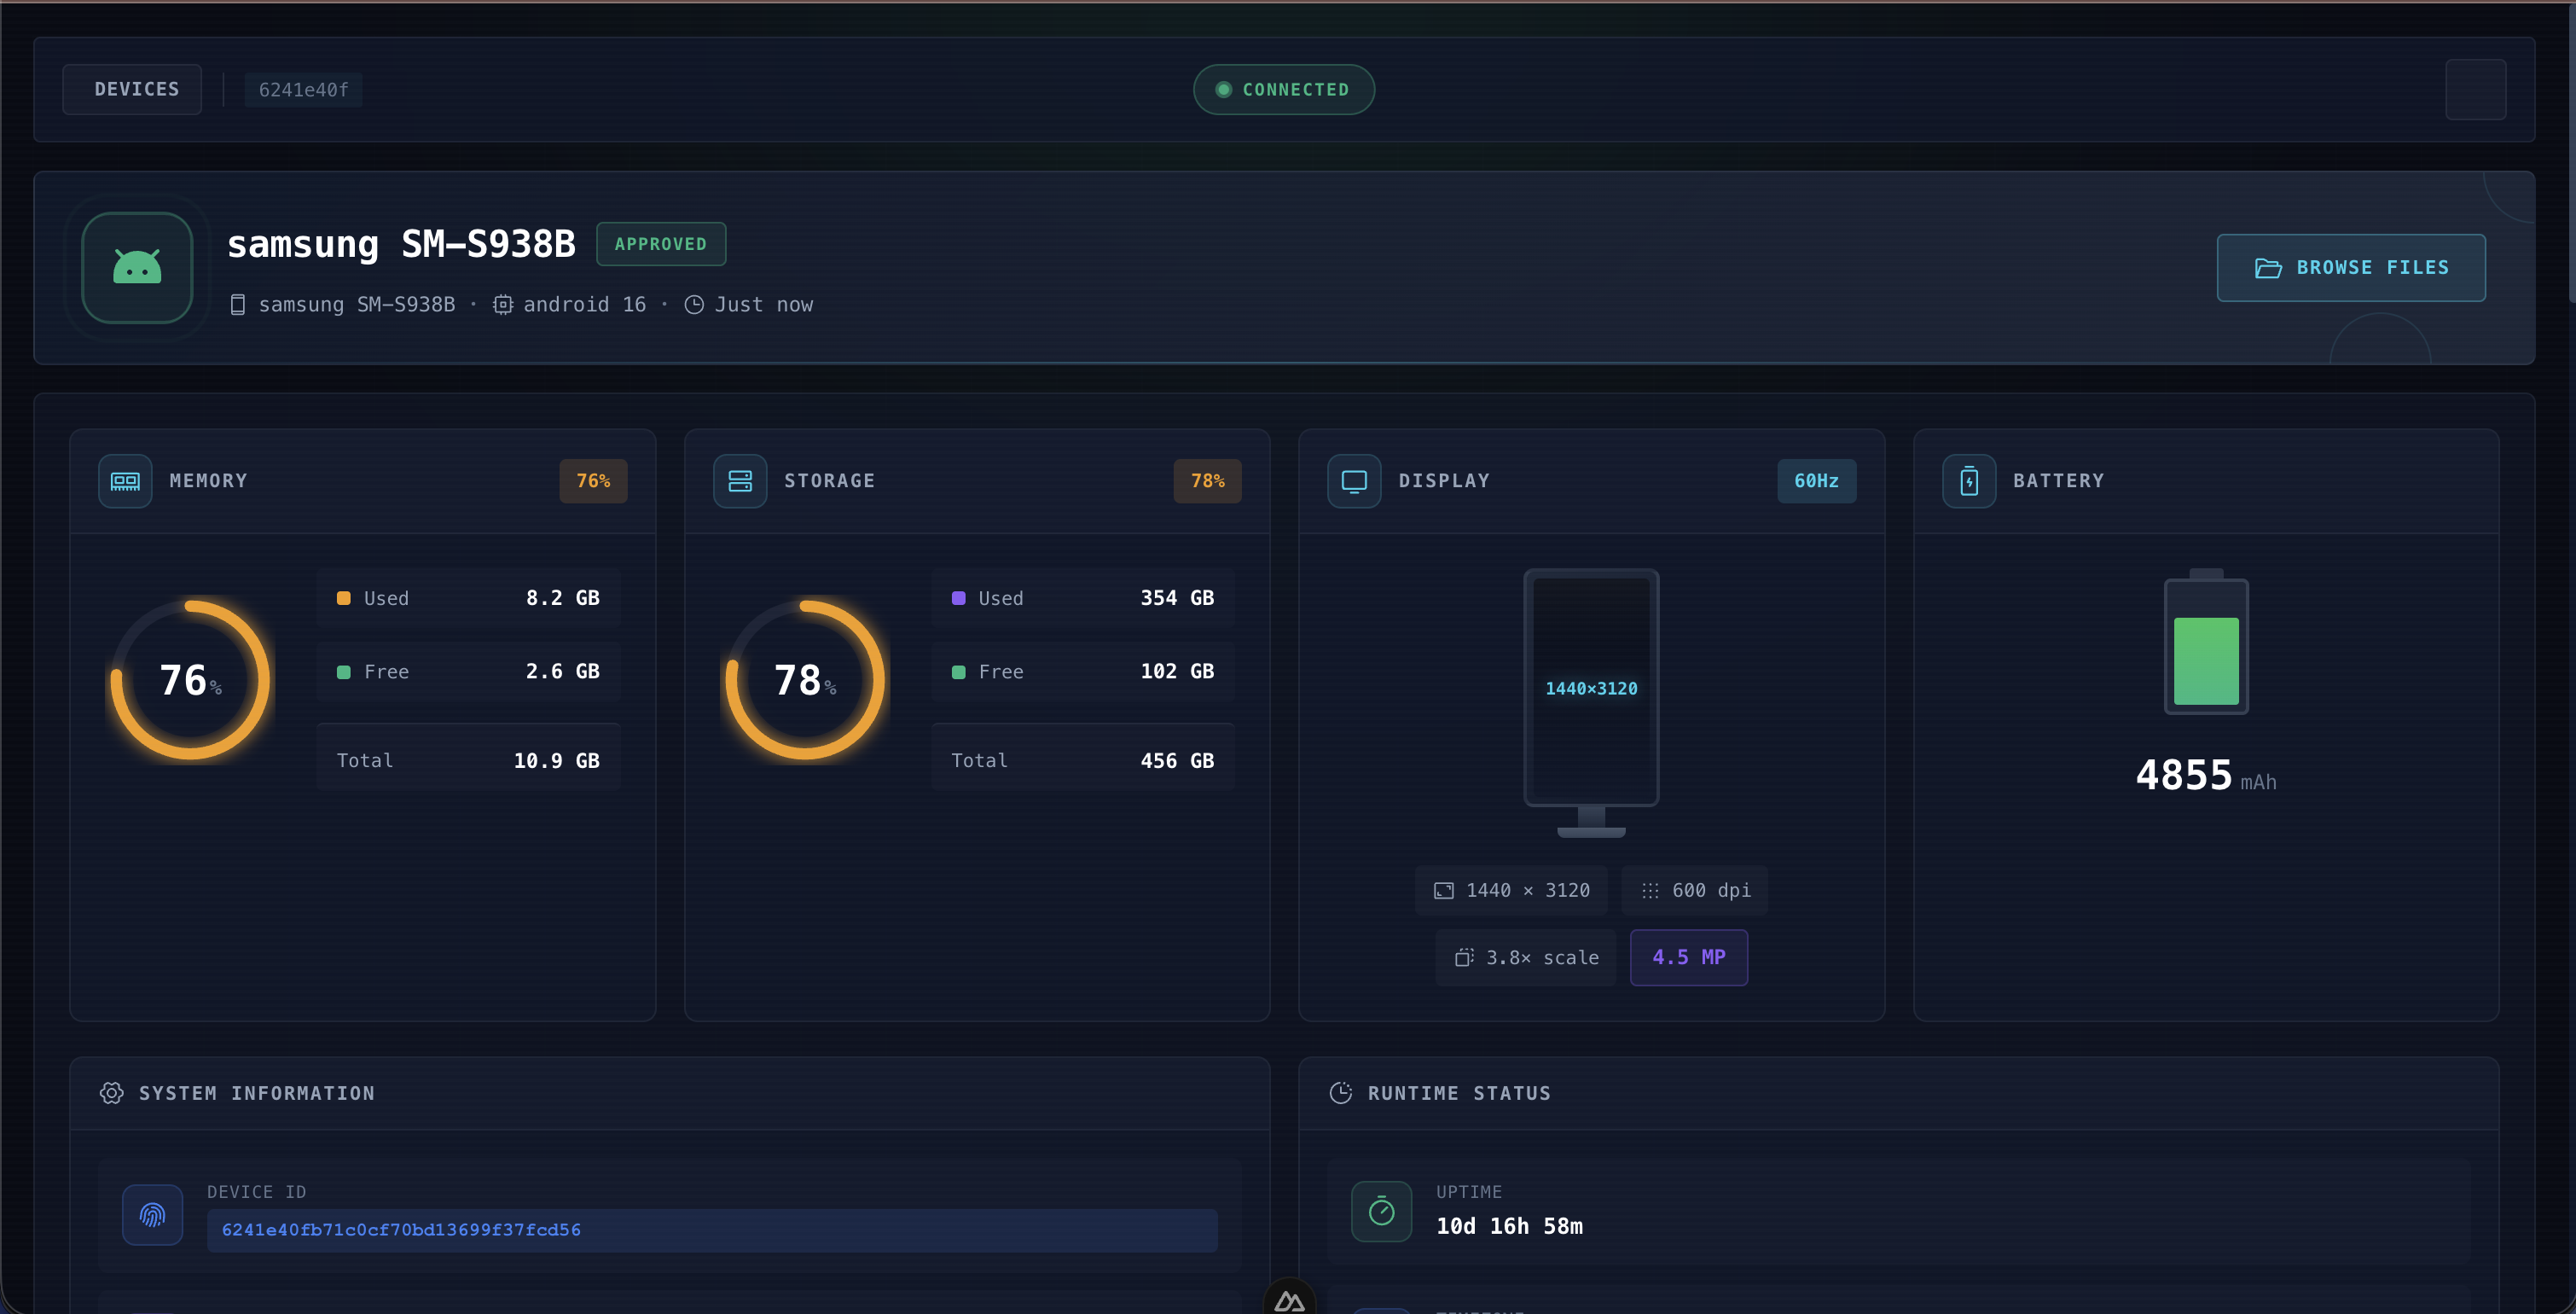Click the empty square button at top right
This screenshot has height=1314, width=2576.
click(2475, 90)
